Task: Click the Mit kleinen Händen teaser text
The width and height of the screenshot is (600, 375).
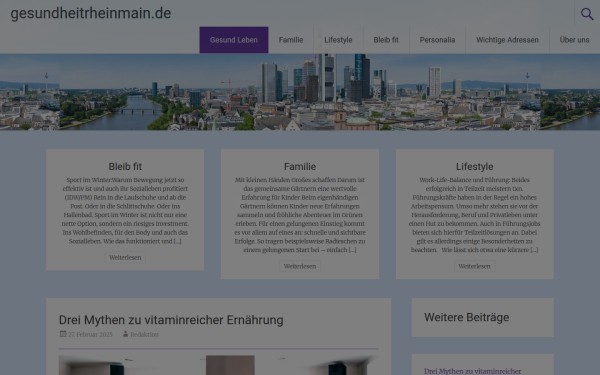Action: coord(300,215)
